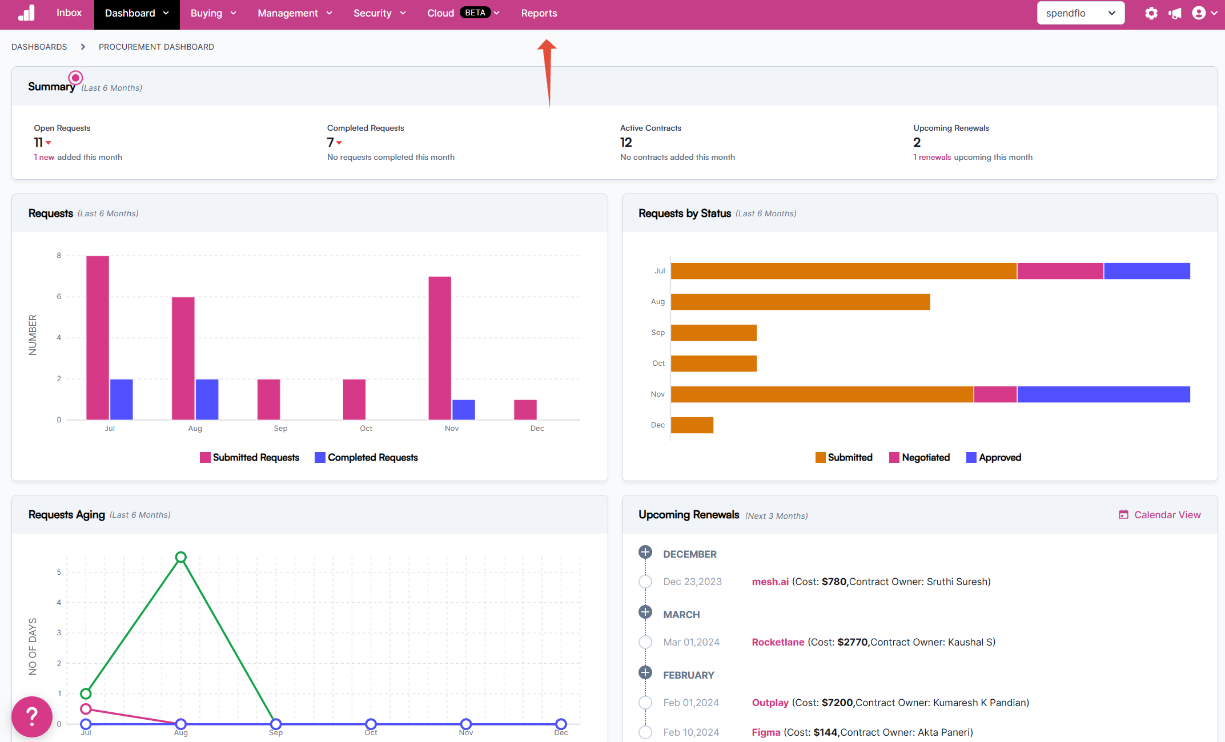Open the announcements megaphone icon
The height and width of the screenshot is (742, 1225).
[x=1174, y=13]
